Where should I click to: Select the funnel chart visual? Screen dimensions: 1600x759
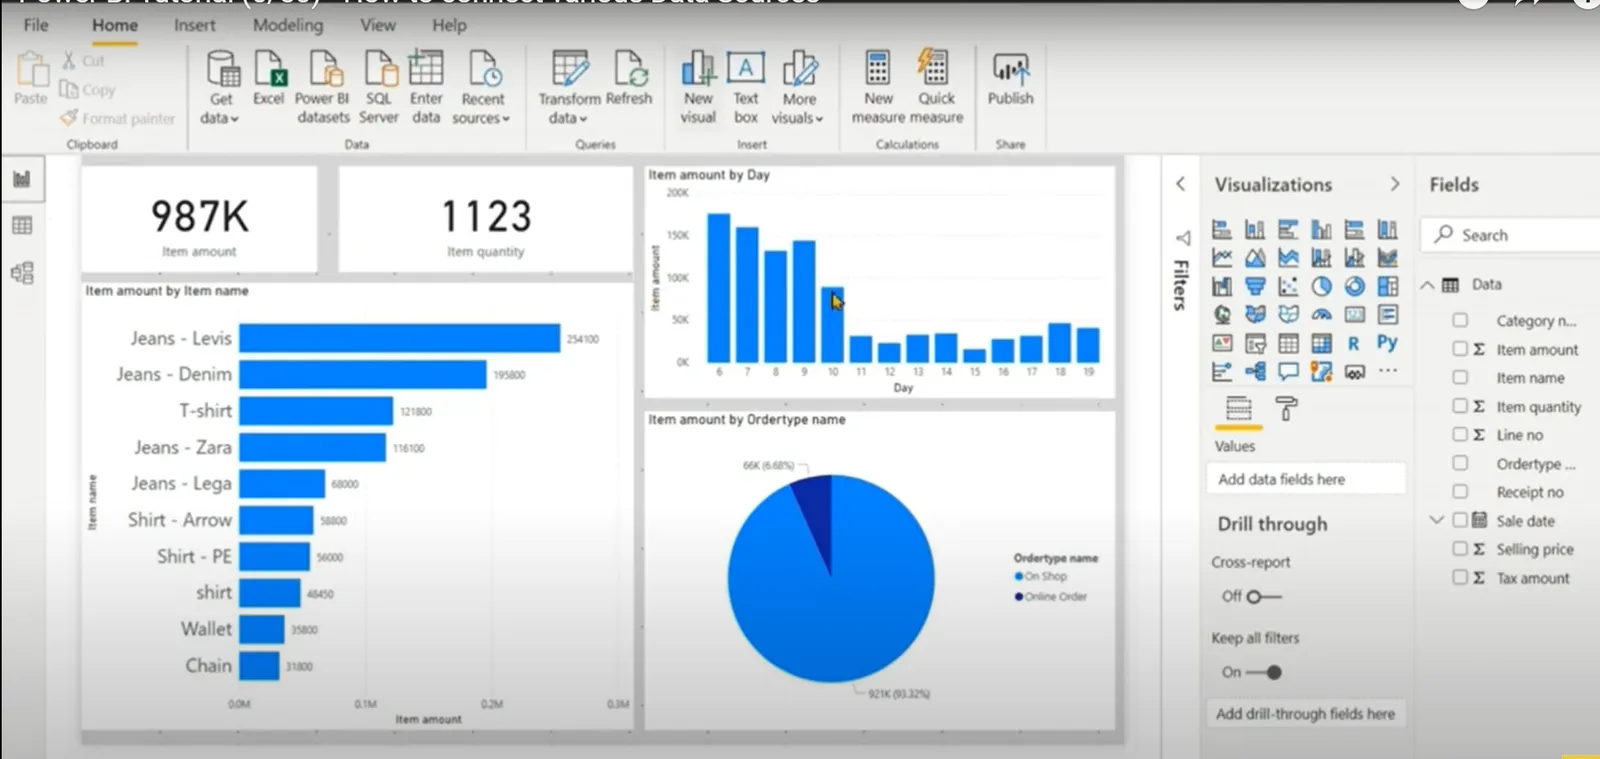tap(1255, 286)
